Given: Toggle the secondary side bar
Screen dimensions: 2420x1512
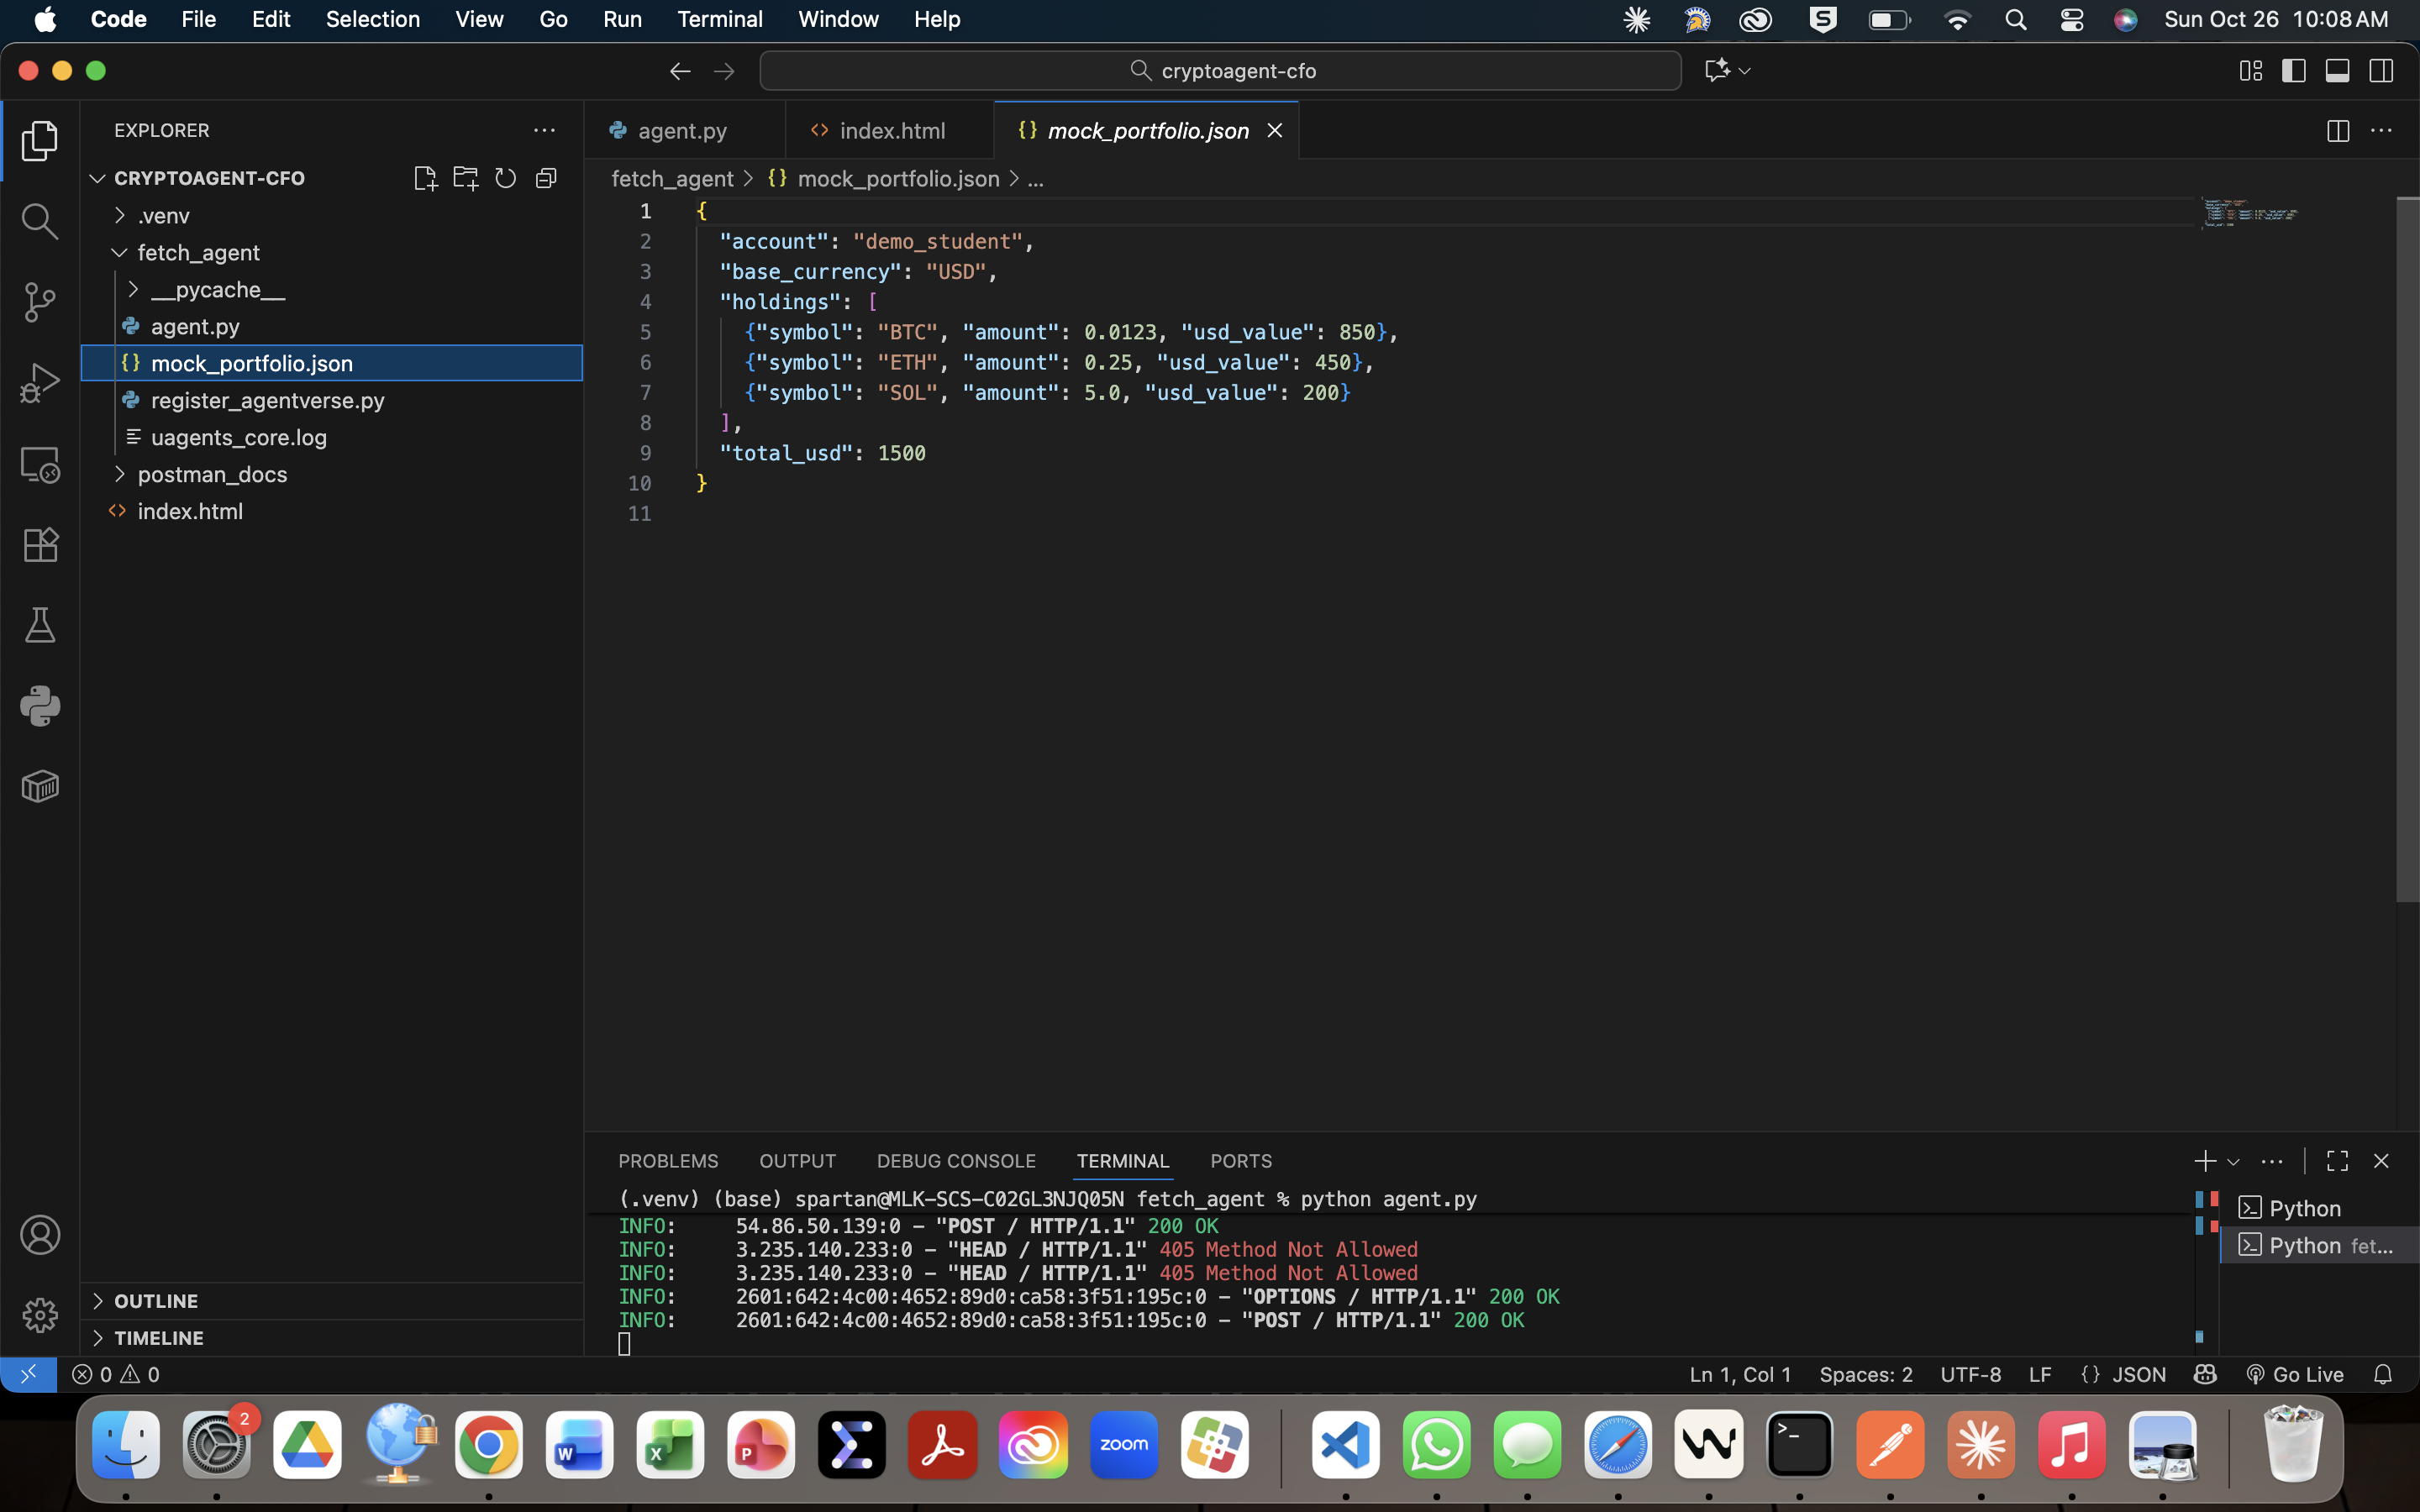Looking at the screenshot, I should click(2381, 71).
